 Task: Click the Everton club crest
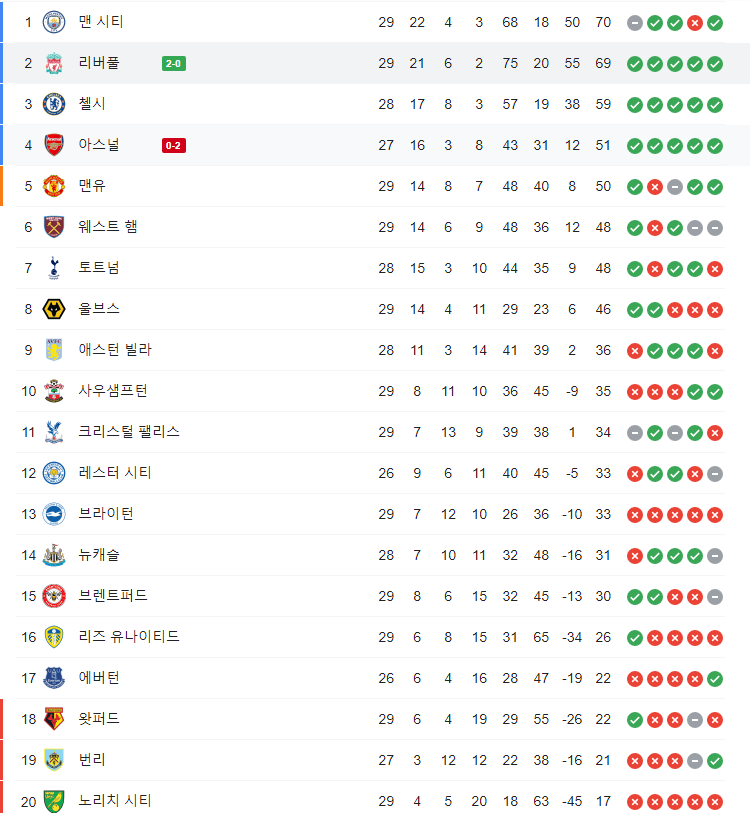54,678
